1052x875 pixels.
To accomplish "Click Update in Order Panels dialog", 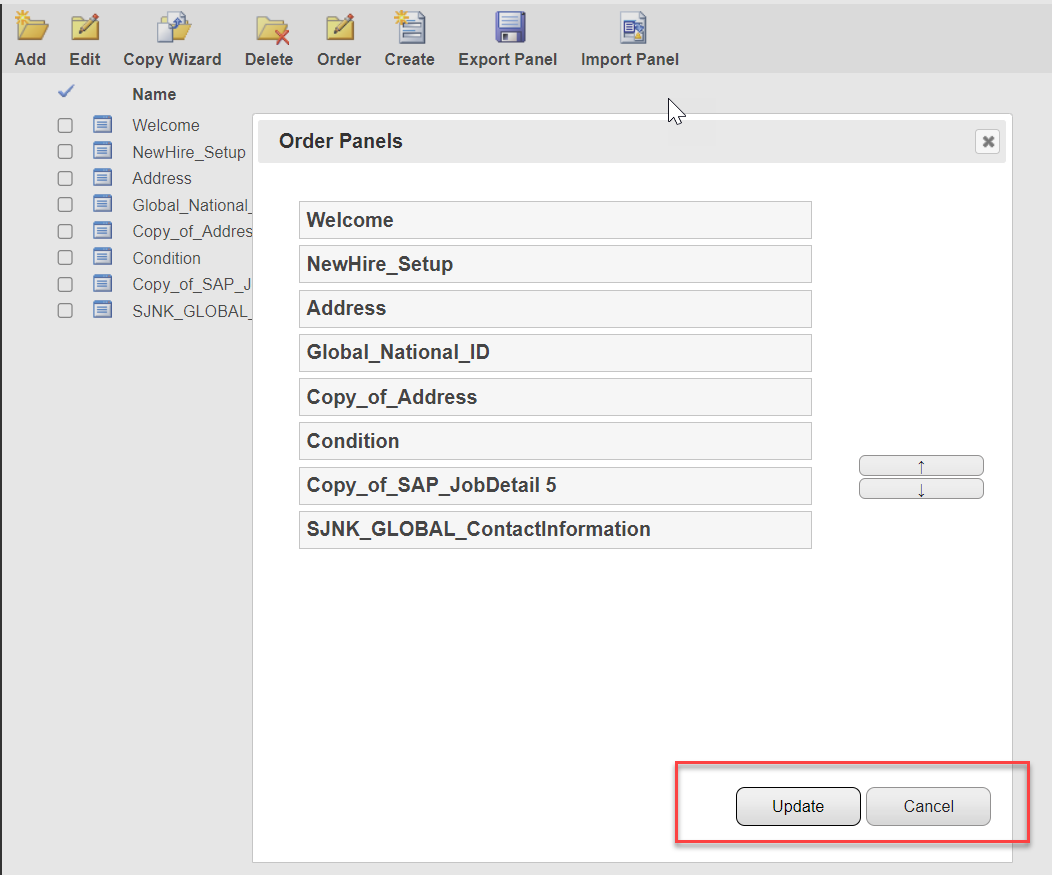I will (x=798, y=807).
